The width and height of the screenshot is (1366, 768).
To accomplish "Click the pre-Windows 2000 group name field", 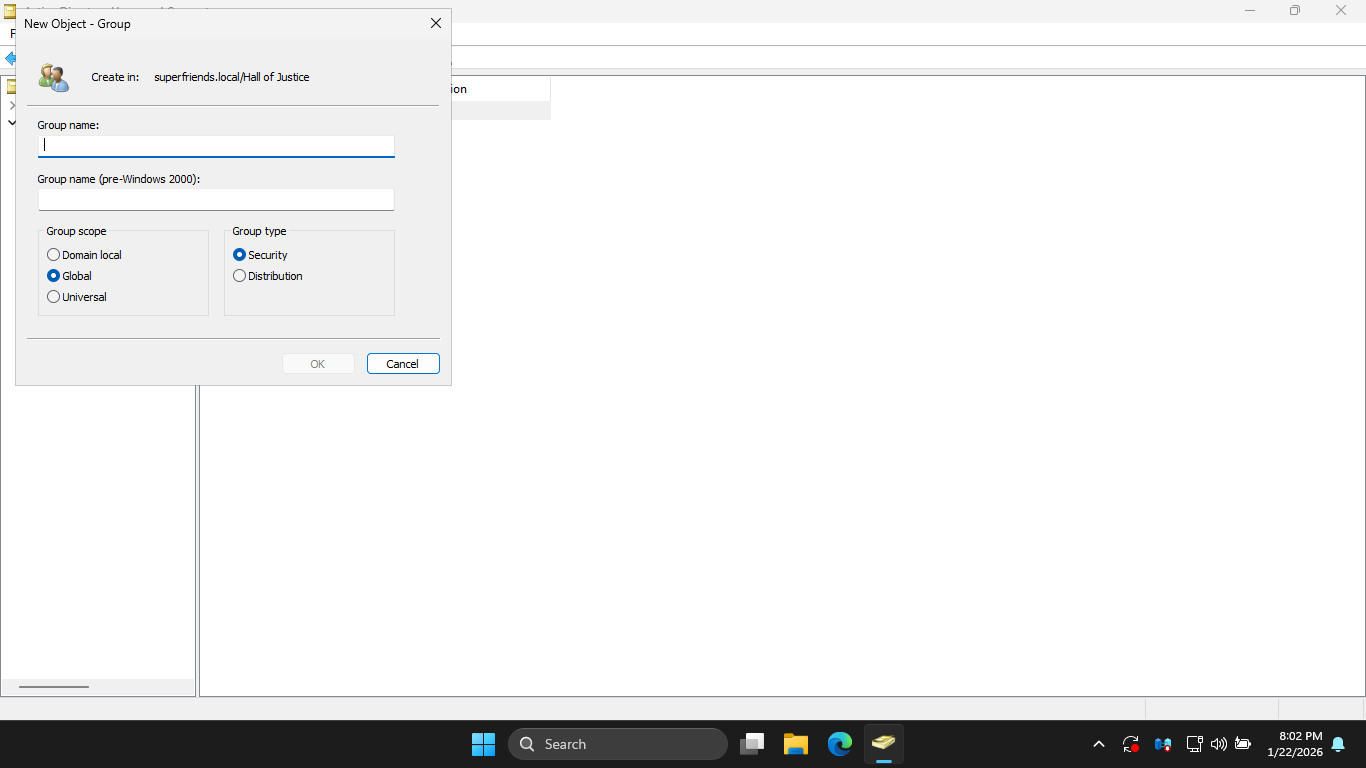I will tap(216, 200).
